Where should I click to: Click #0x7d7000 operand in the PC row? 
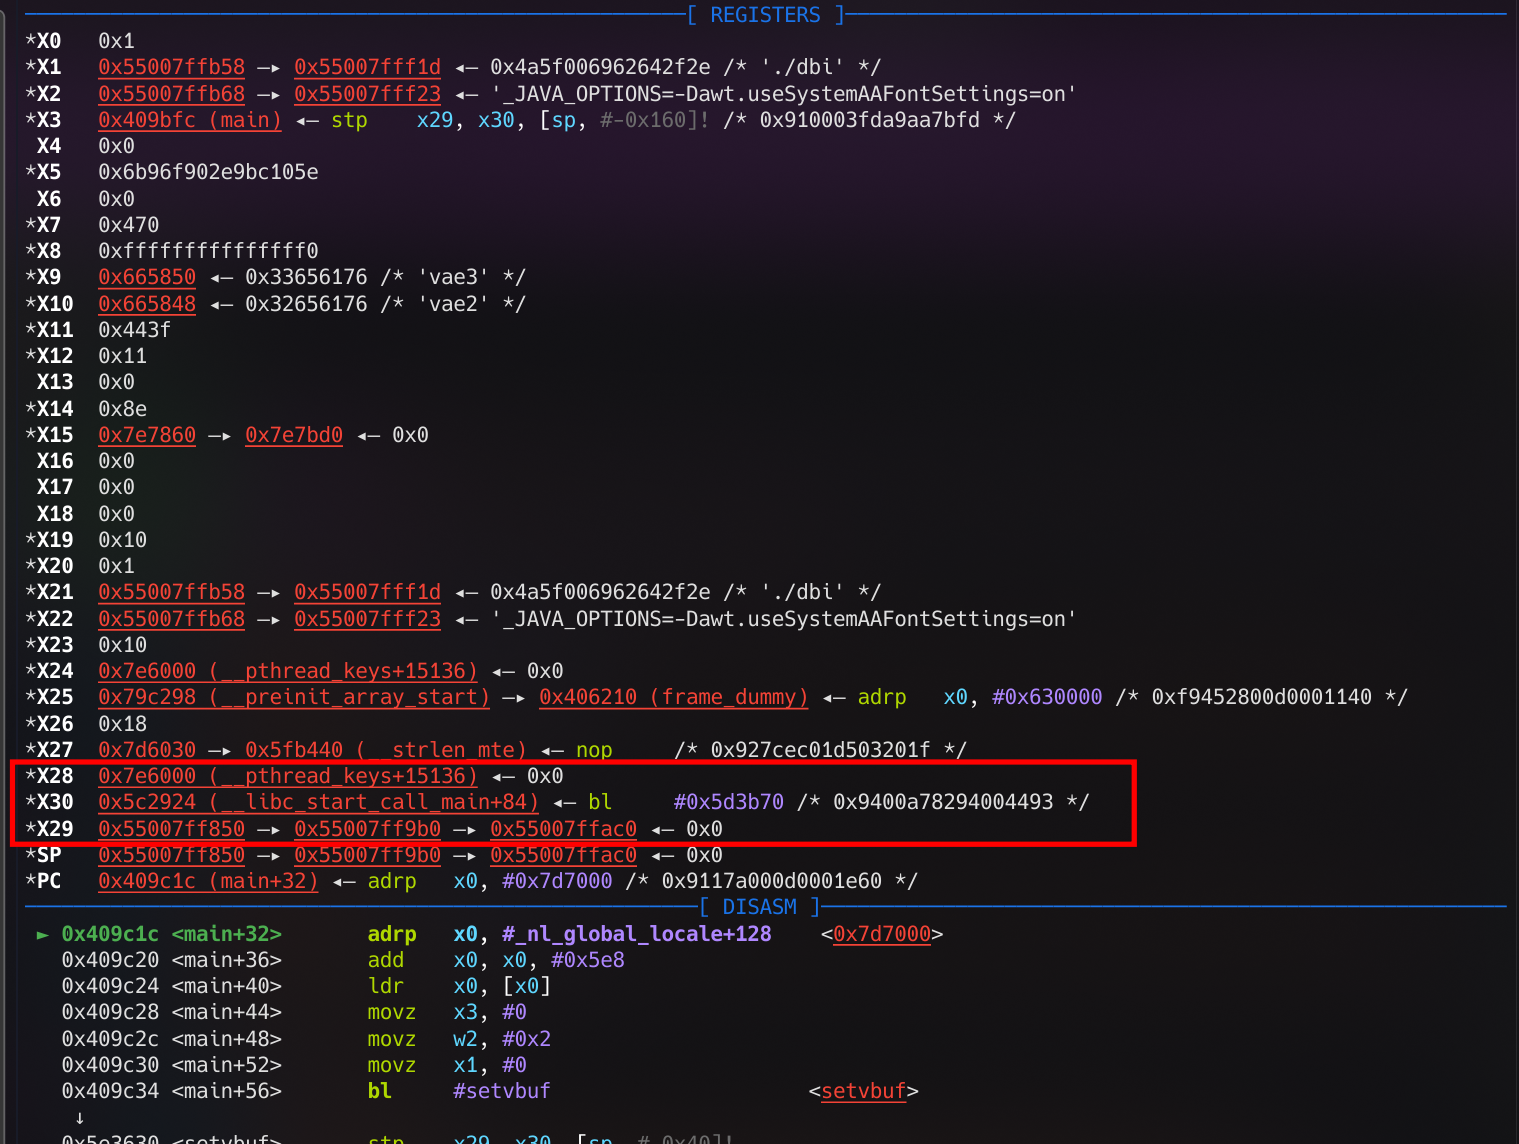(557, 881)
